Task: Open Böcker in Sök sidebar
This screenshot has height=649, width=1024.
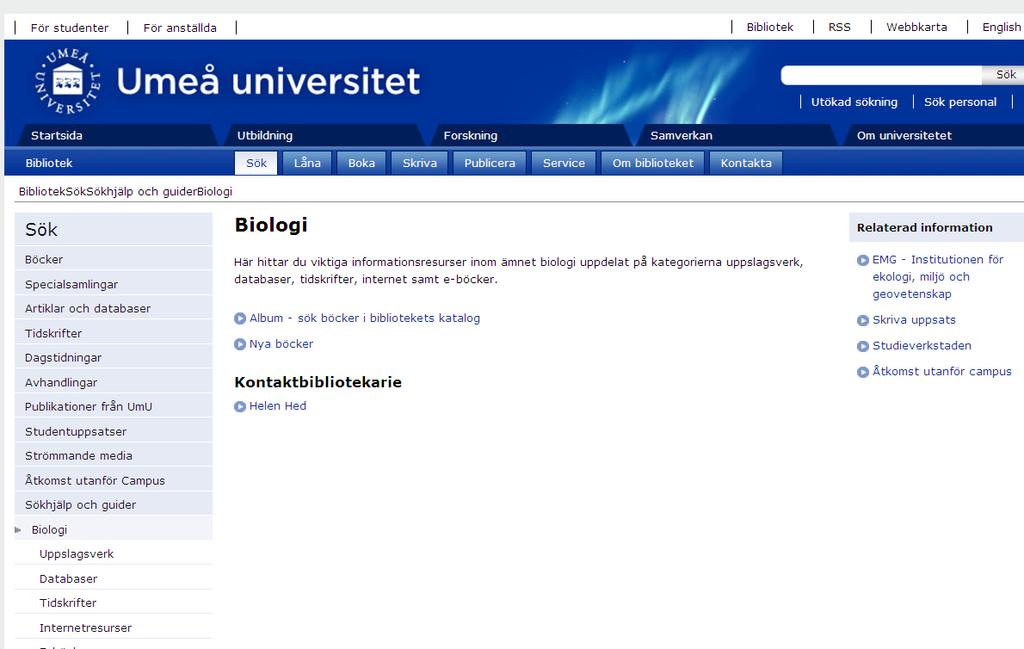Action: tap(114, 259)
